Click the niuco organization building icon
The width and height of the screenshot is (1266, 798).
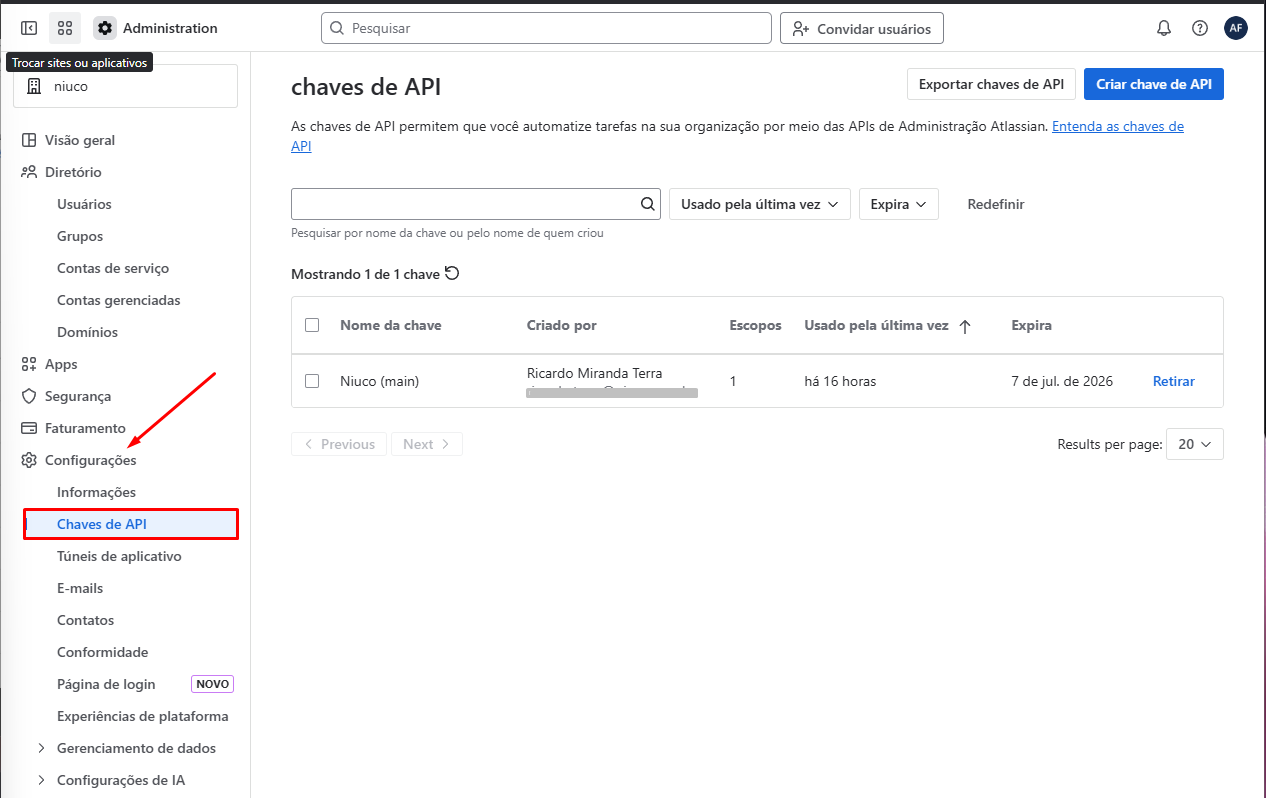click(x=33, y=86)
